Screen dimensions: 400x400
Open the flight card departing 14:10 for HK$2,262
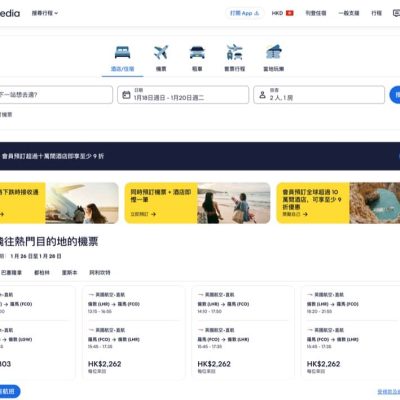[243, 332]
